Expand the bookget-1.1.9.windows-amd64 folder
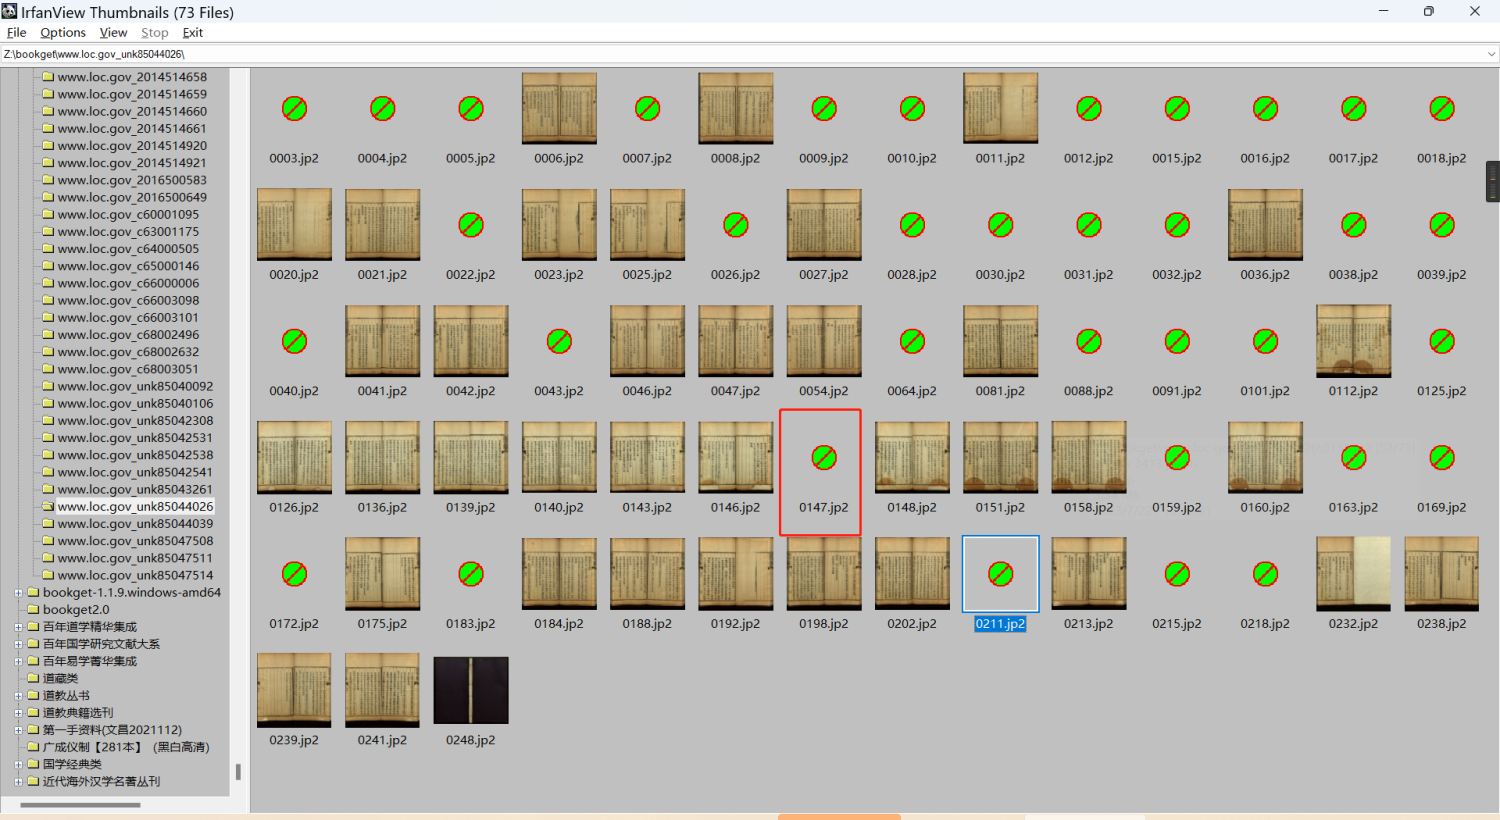The width and height of the screenshot is (1500, 820). (18, 593)
